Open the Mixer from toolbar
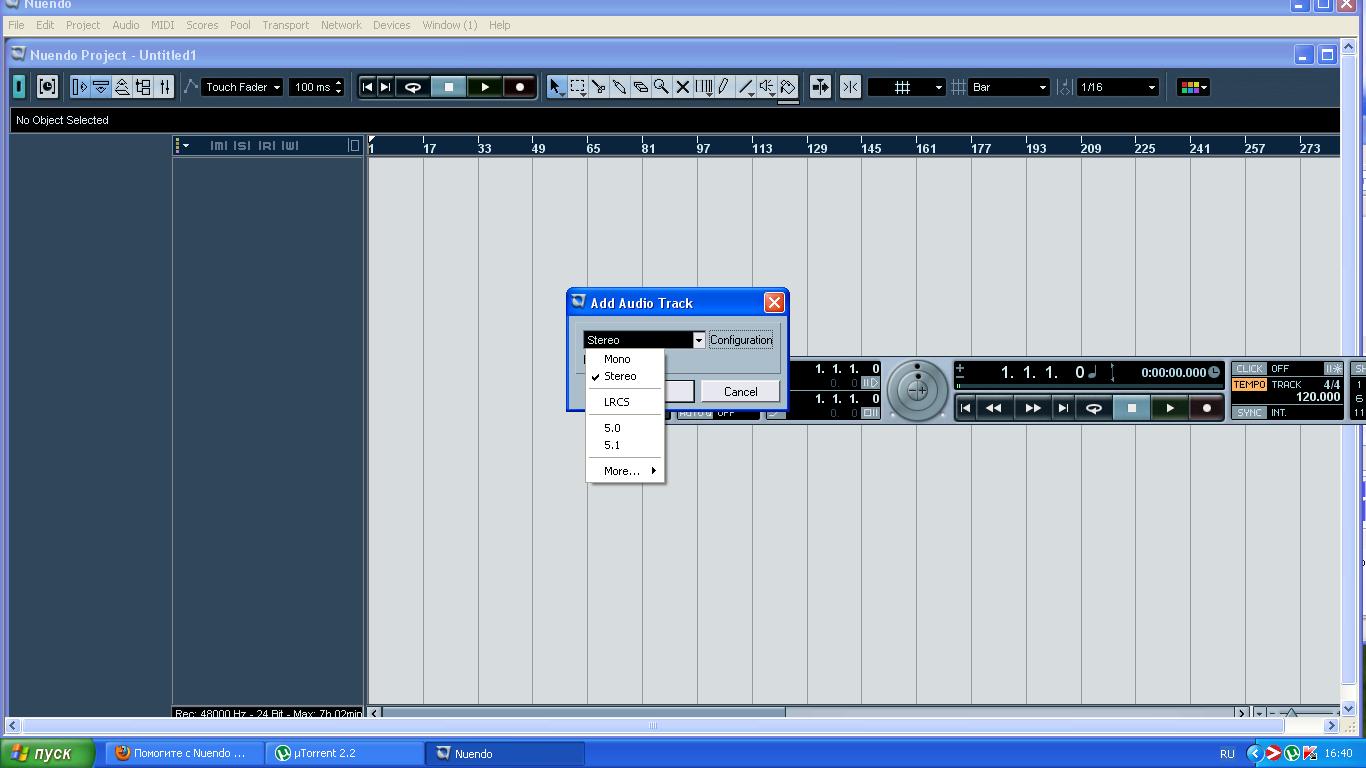This screenshot has height=768, width=1366. click(x=165, y=87)
